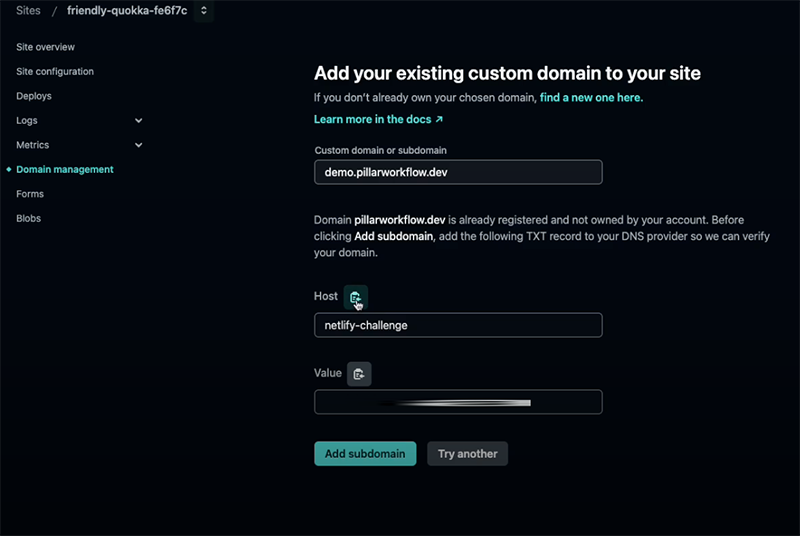Image resolution: width=800 pixels, height=536 pixels.
Task: Copy the TXT record Value with the clipboard icon
Action: [359, 374]
